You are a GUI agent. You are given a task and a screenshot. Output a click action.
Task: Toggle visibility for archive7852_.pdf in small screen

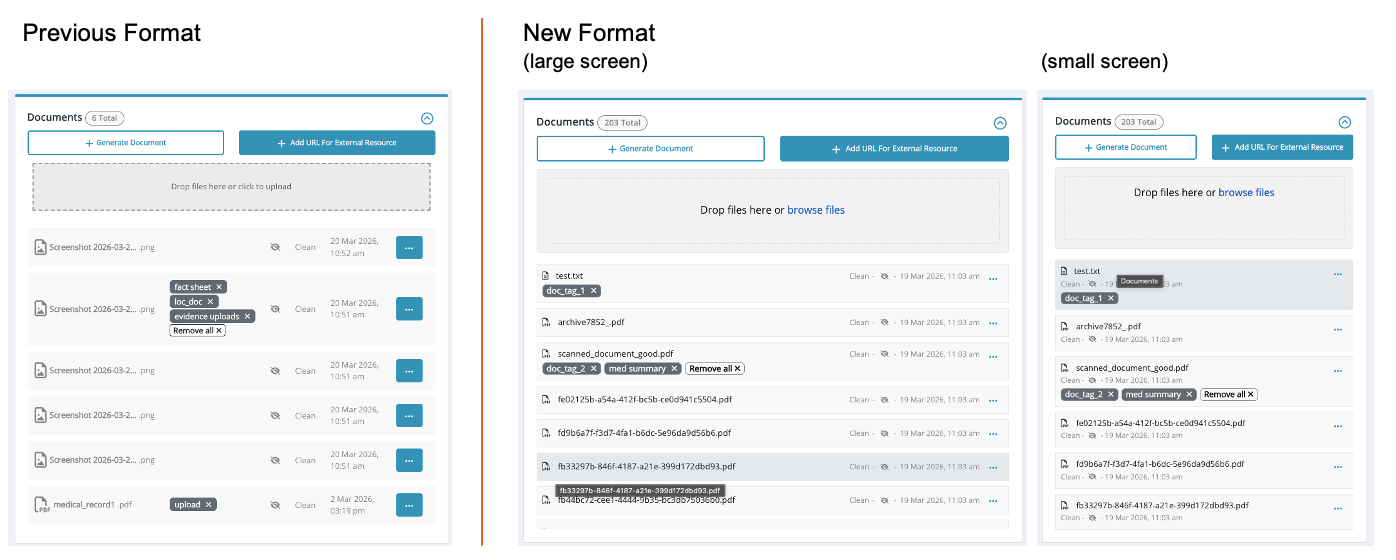(1092, 339)
